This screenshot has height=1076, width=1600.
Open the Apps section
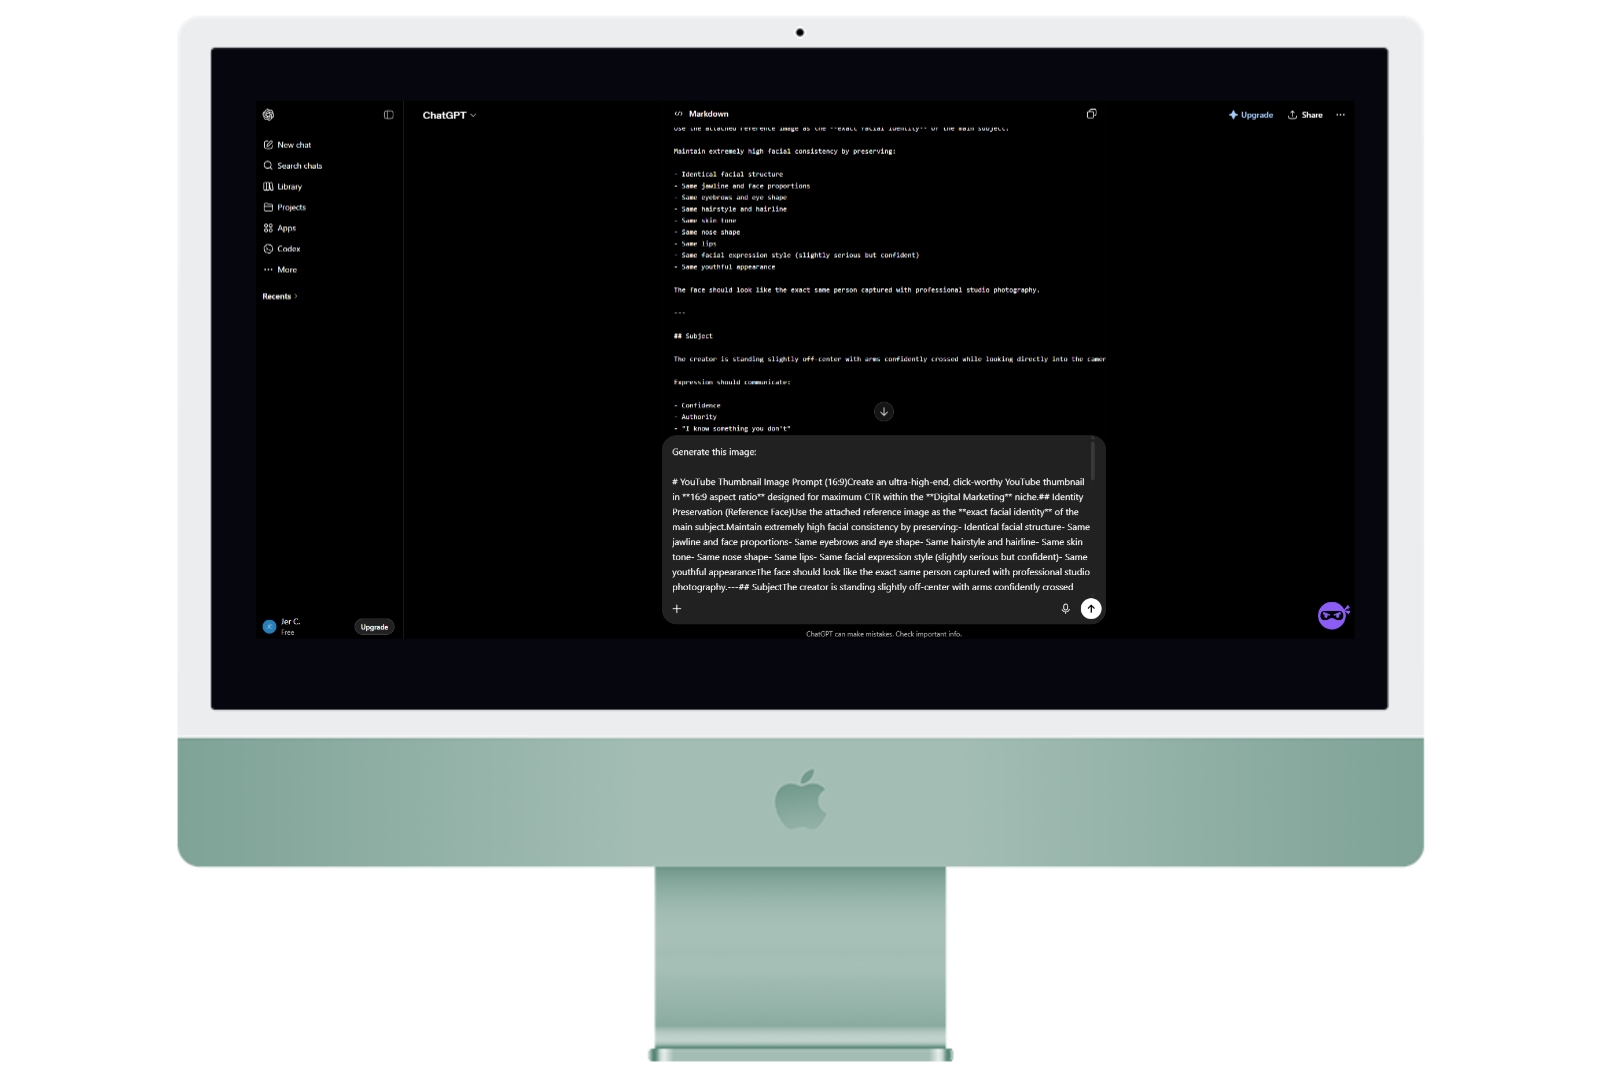(279, 228)
